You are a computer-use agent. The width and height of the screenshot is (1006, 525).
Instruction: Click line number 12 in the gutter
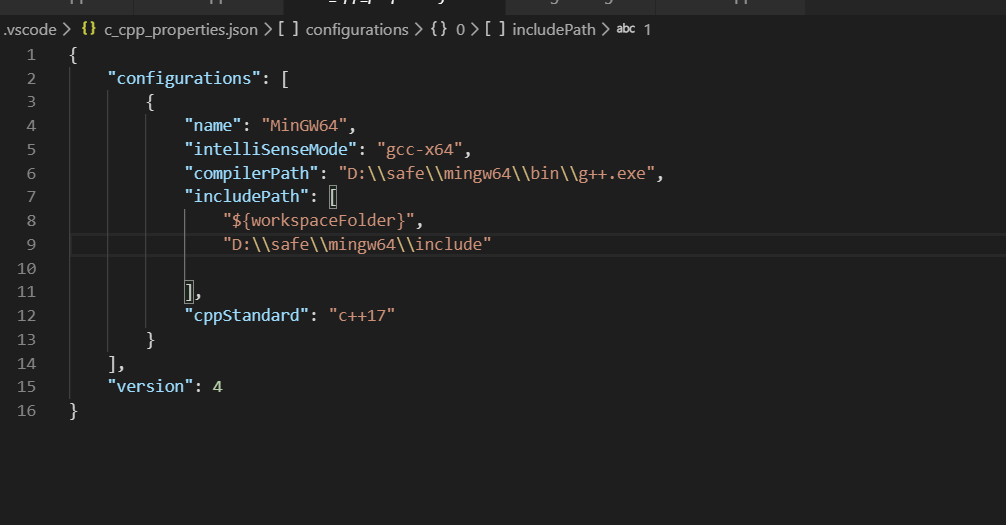[26, 316]
